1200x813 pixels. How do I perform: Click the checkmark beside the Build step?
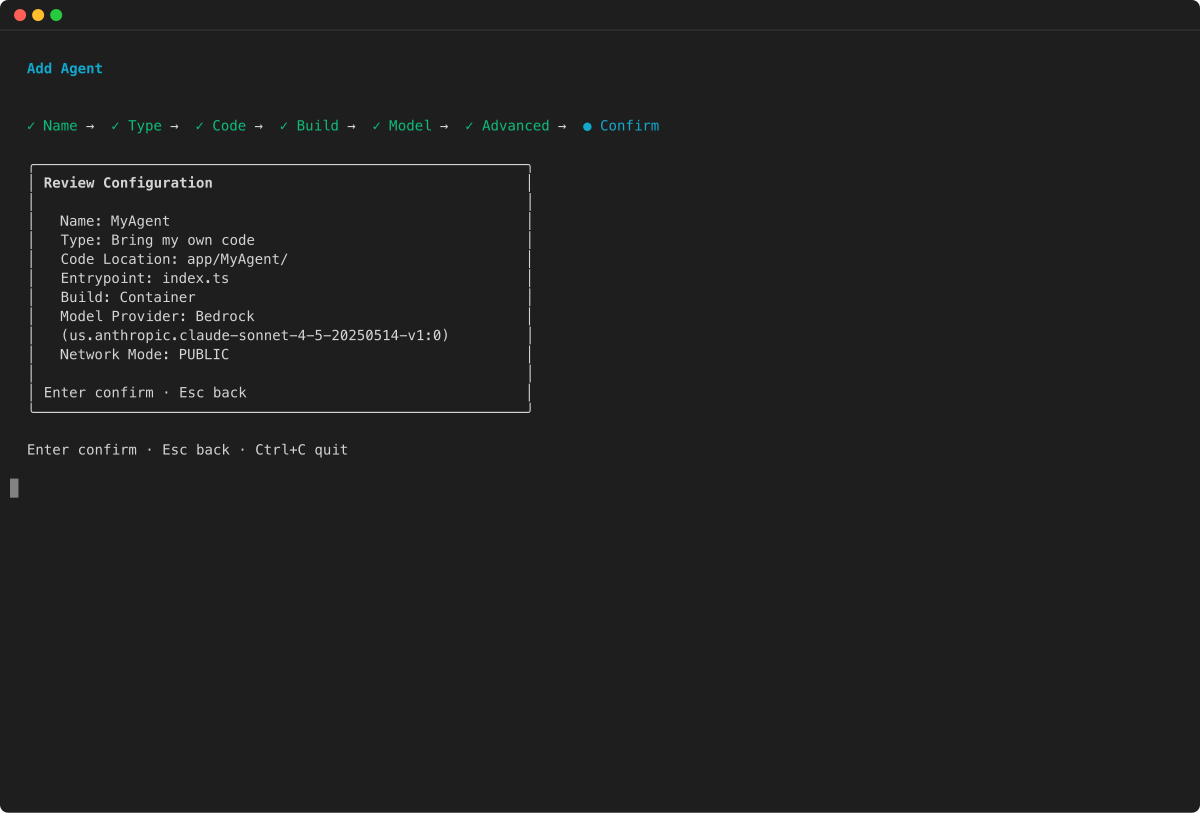(284, 126)
